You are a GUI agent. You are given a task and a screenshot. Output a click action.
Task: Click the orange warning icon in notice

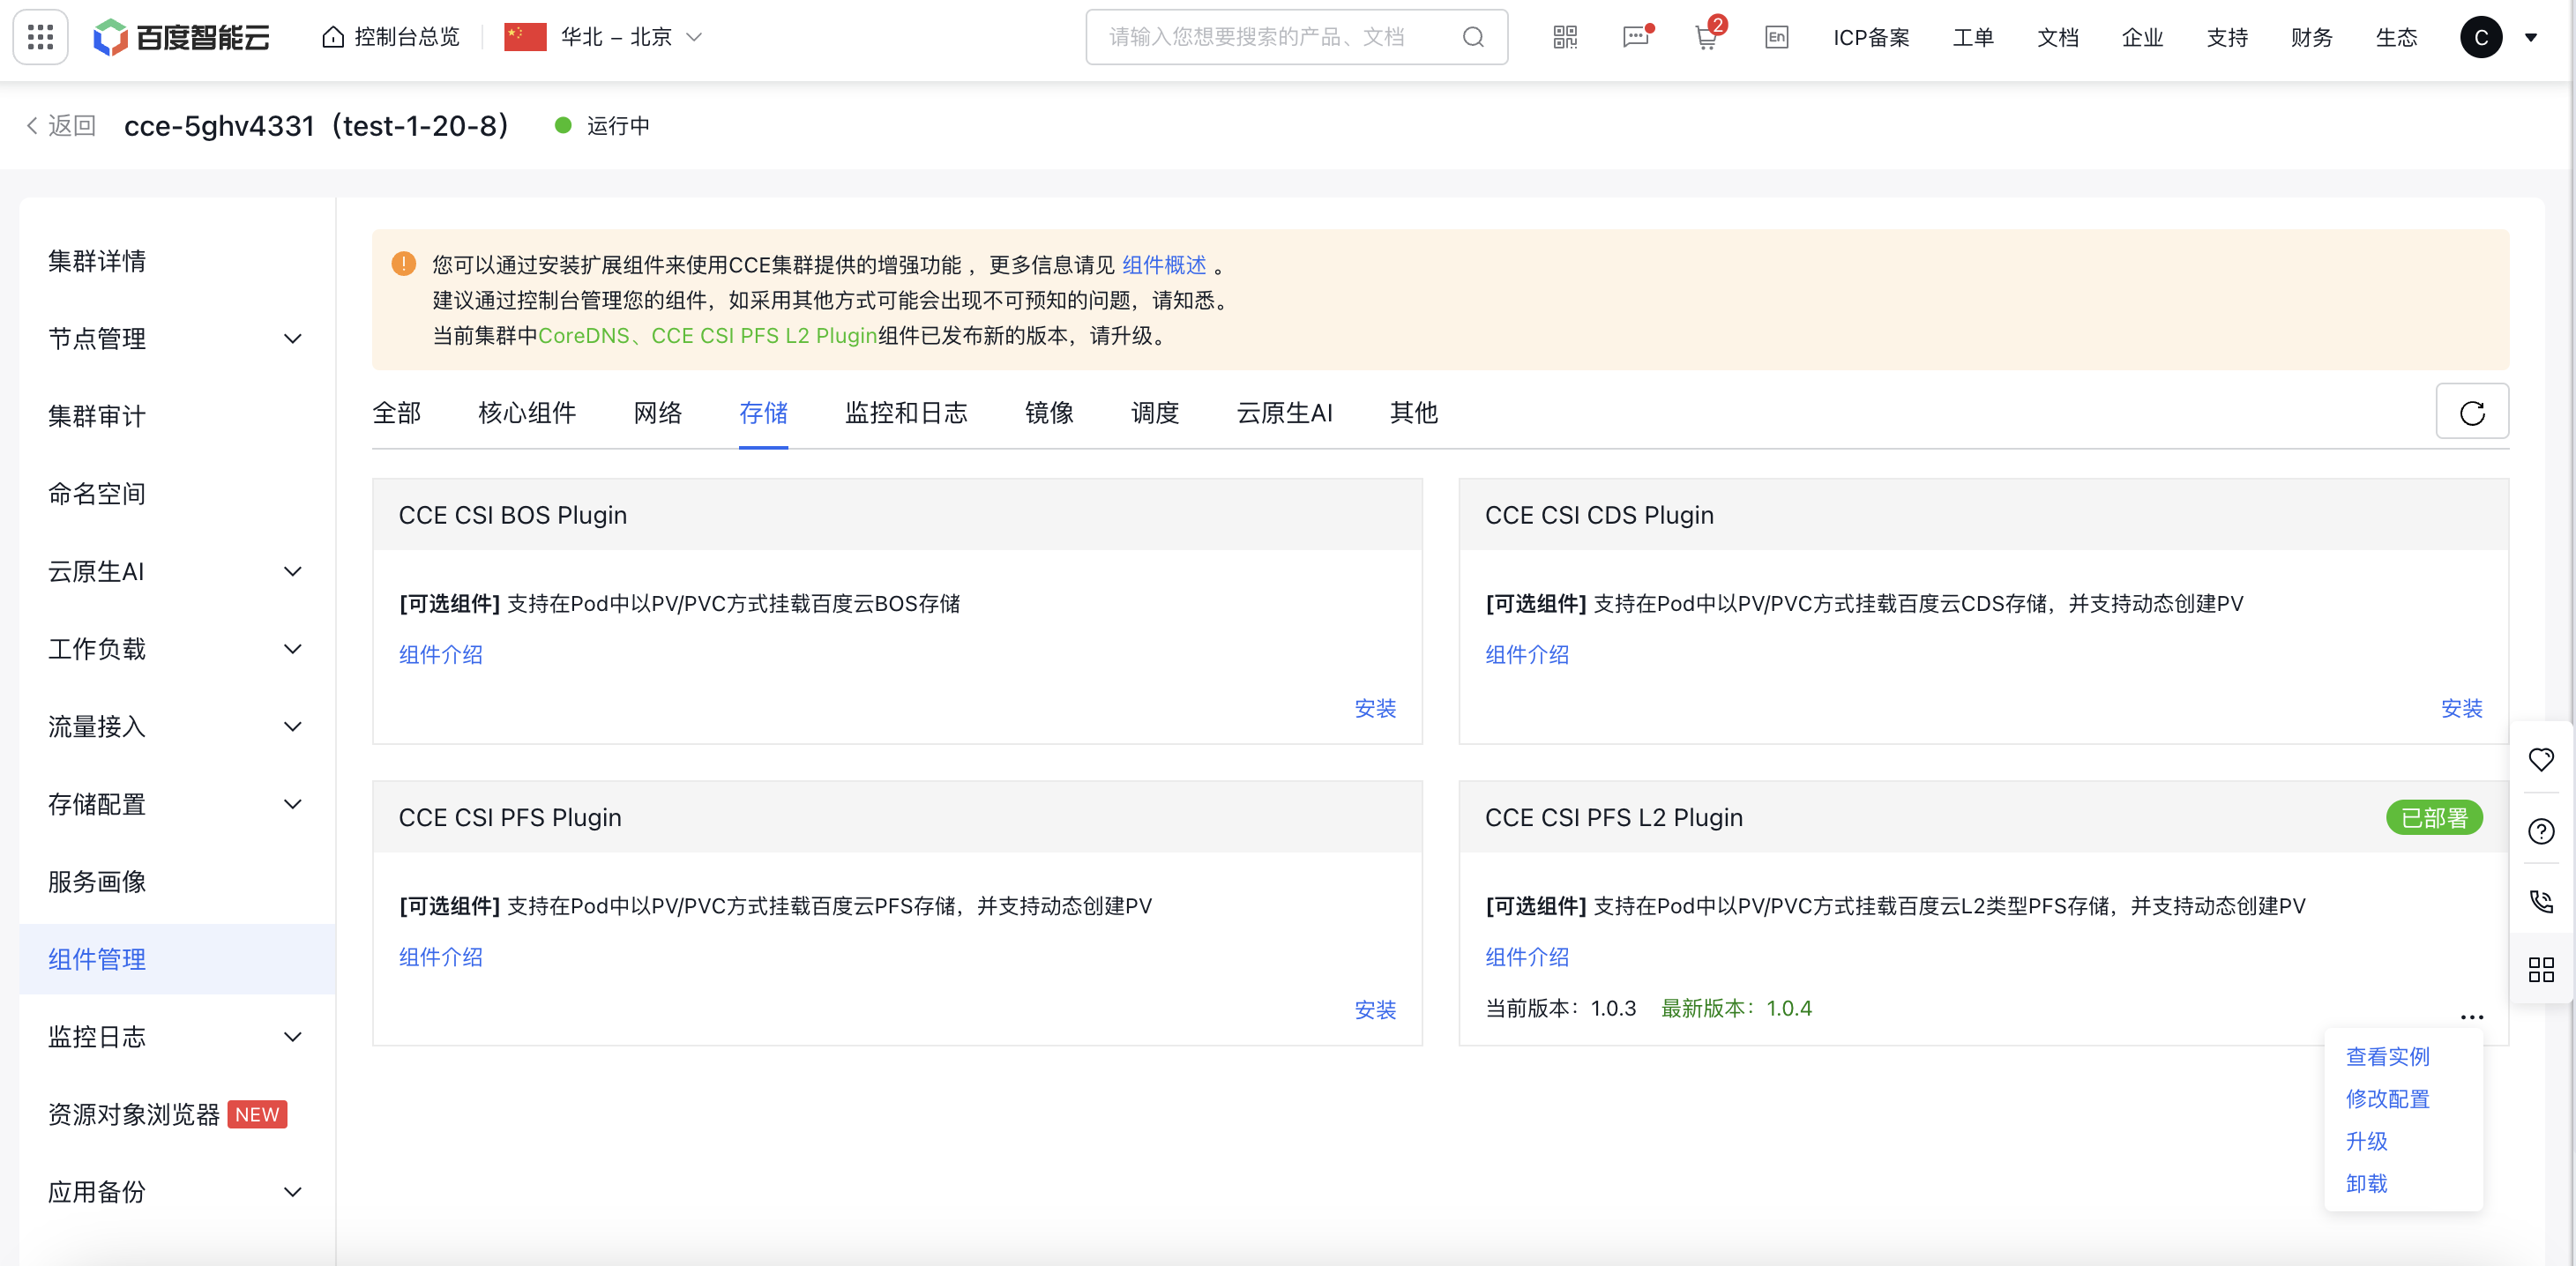403,264
